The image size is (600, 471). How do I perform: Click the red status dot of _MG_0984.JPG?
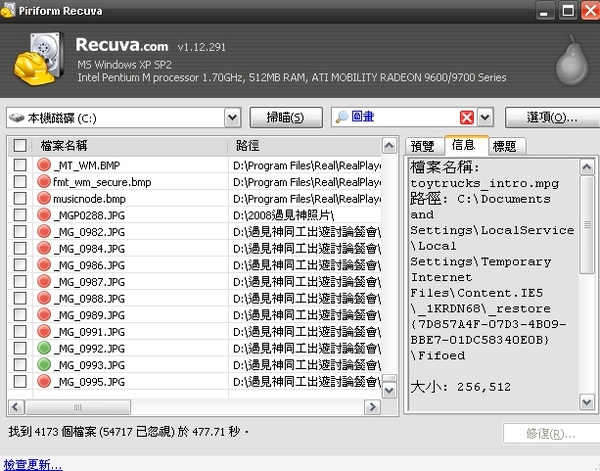pyautogui.click(x=44, y=248)
